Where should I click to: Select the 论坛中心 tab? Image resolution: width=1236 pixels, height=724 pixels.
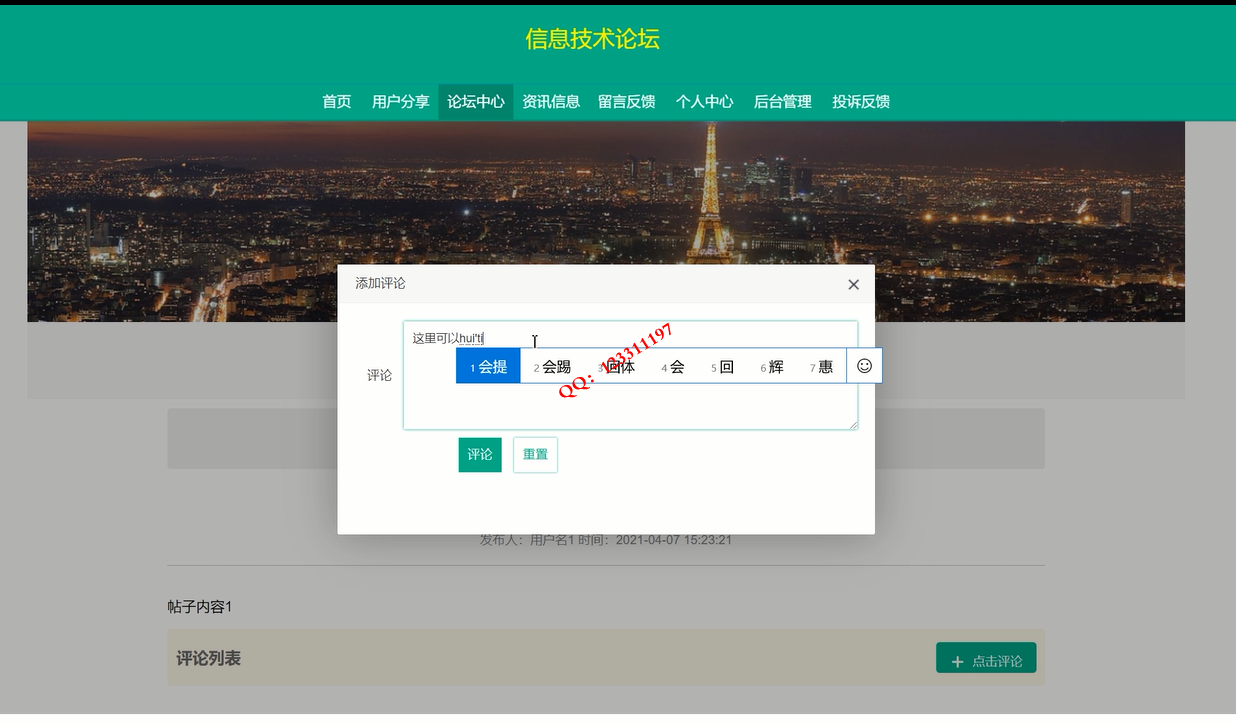click(476, 102)
